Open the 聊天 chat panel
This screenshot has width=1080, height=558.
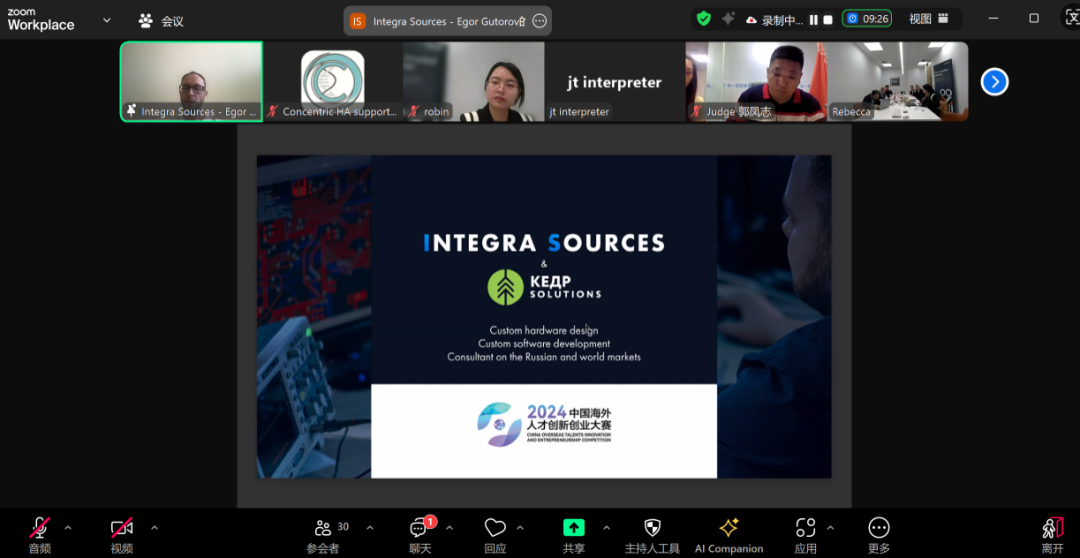coord(420,535)
